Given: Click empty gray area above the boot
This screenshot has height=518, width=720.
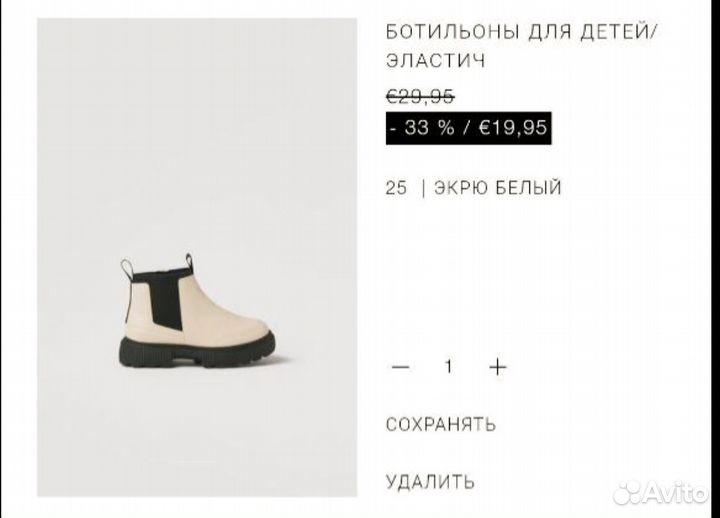Looking at the screenshot, I should (197, 129).
